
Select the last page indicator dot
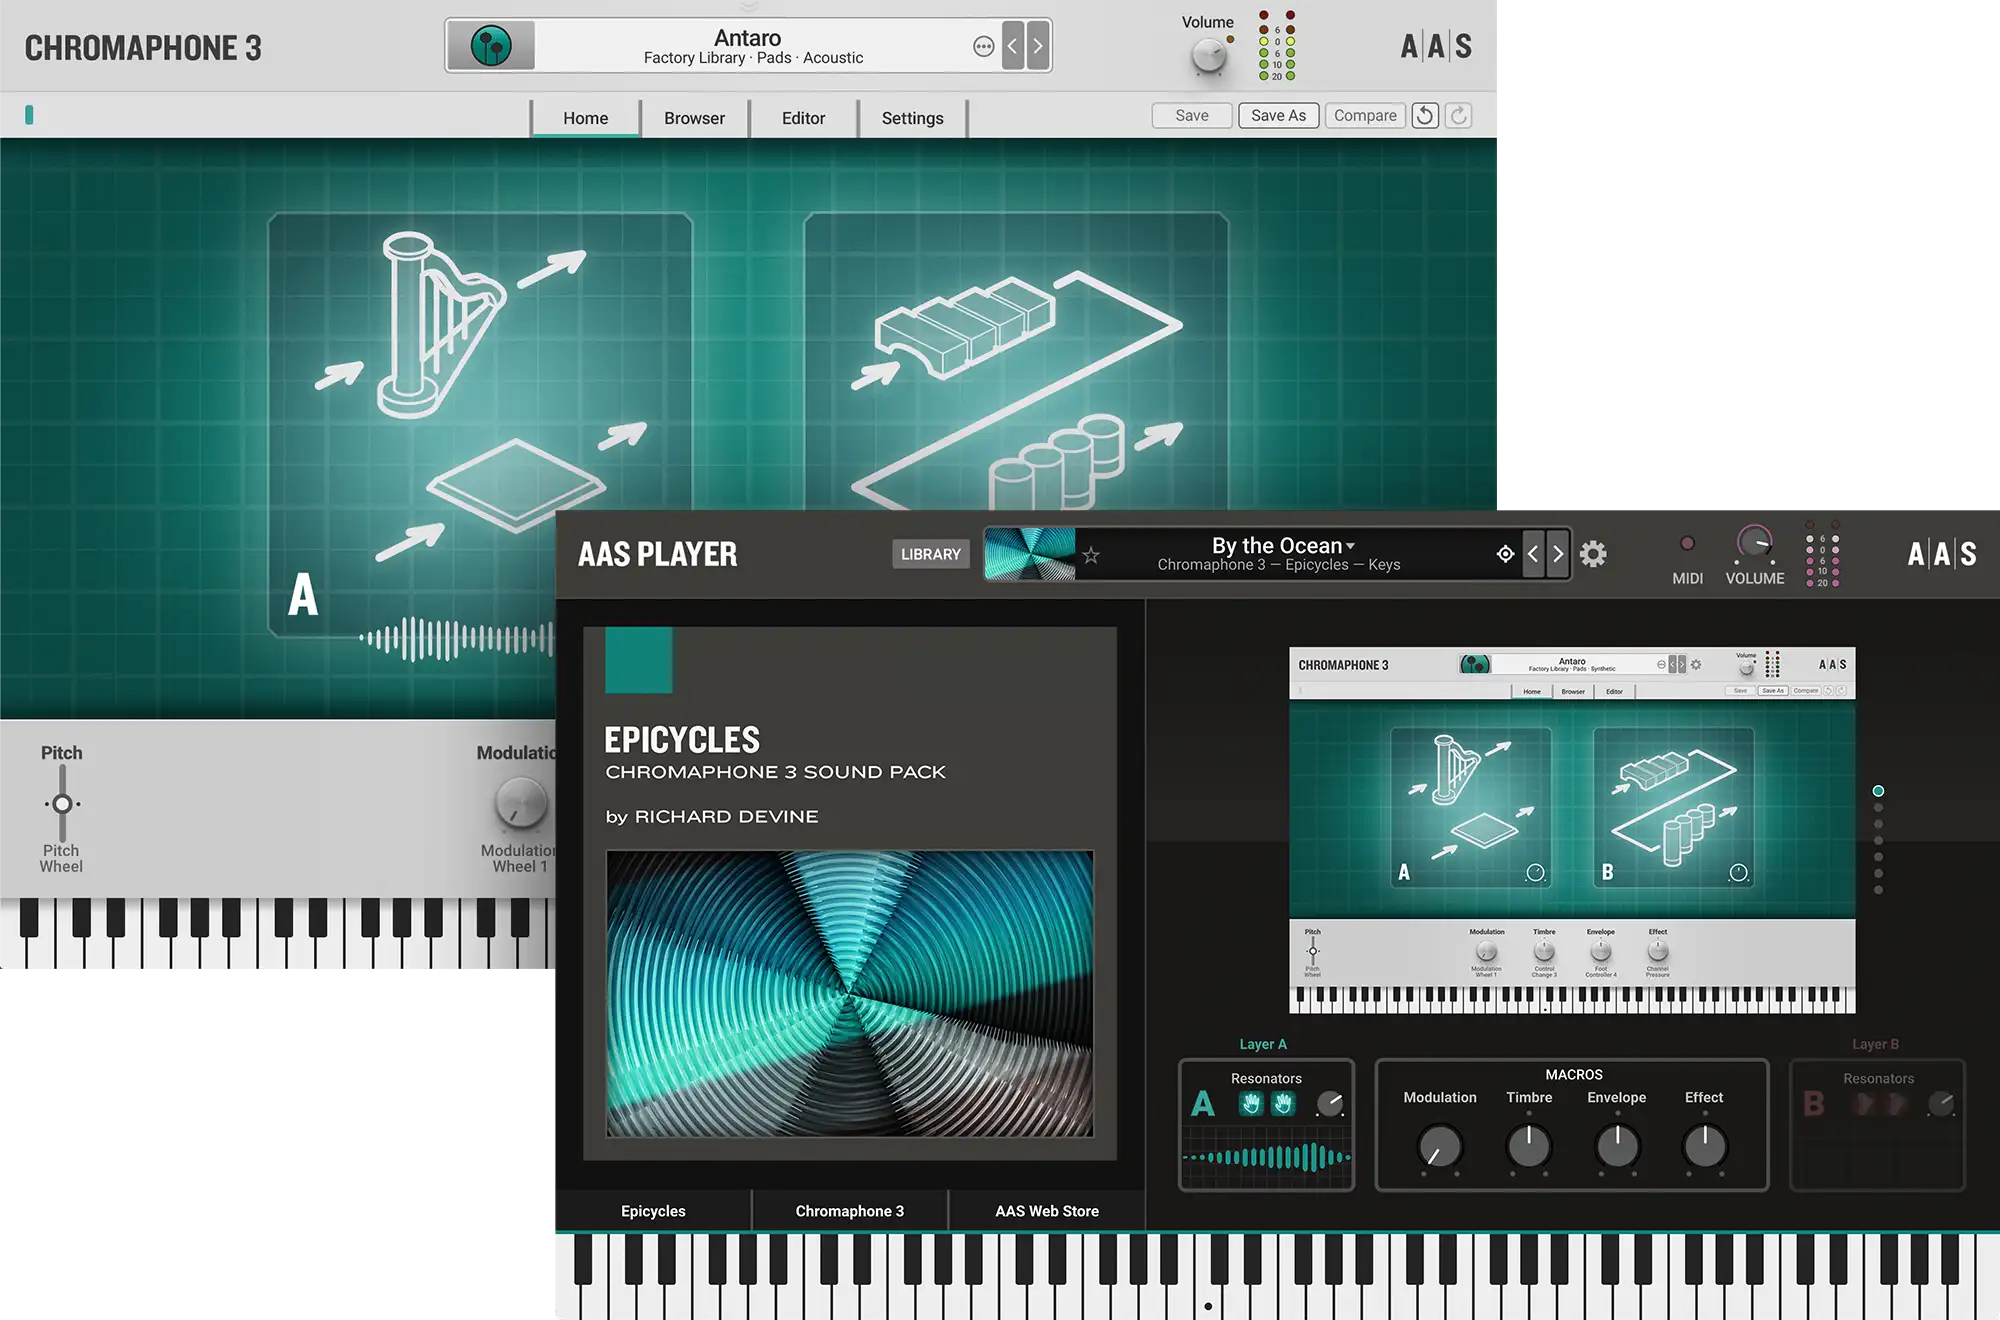1878,890
